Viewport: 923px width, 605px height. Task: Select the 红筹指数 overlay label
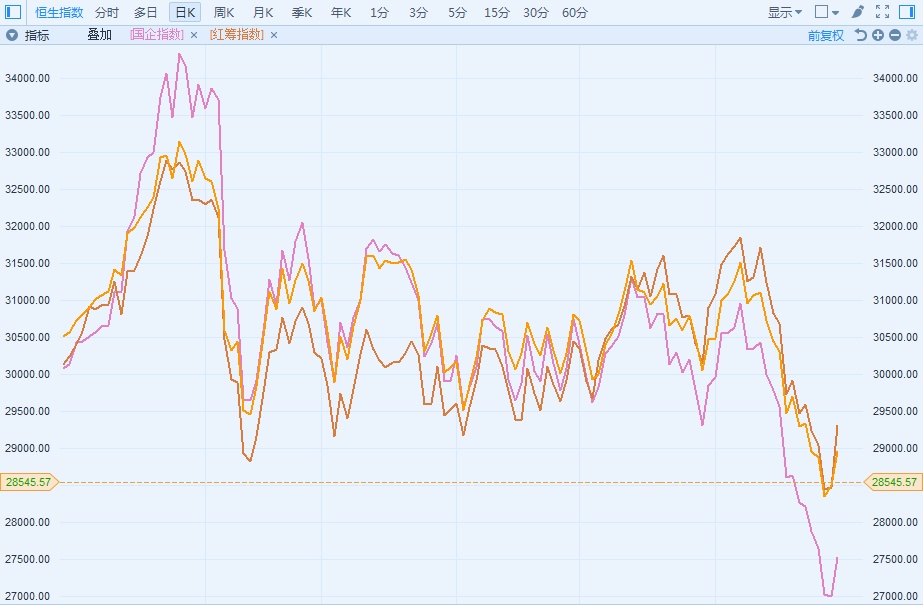point(237,35)
